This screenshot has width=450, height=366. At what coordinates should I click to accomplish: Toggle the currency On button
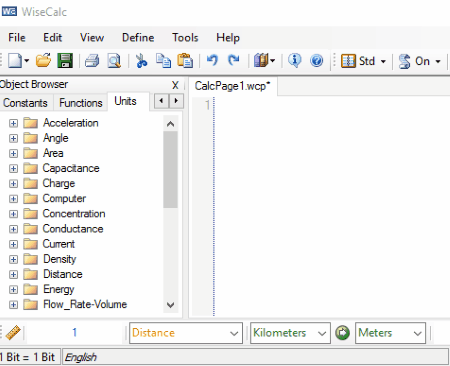414,61
